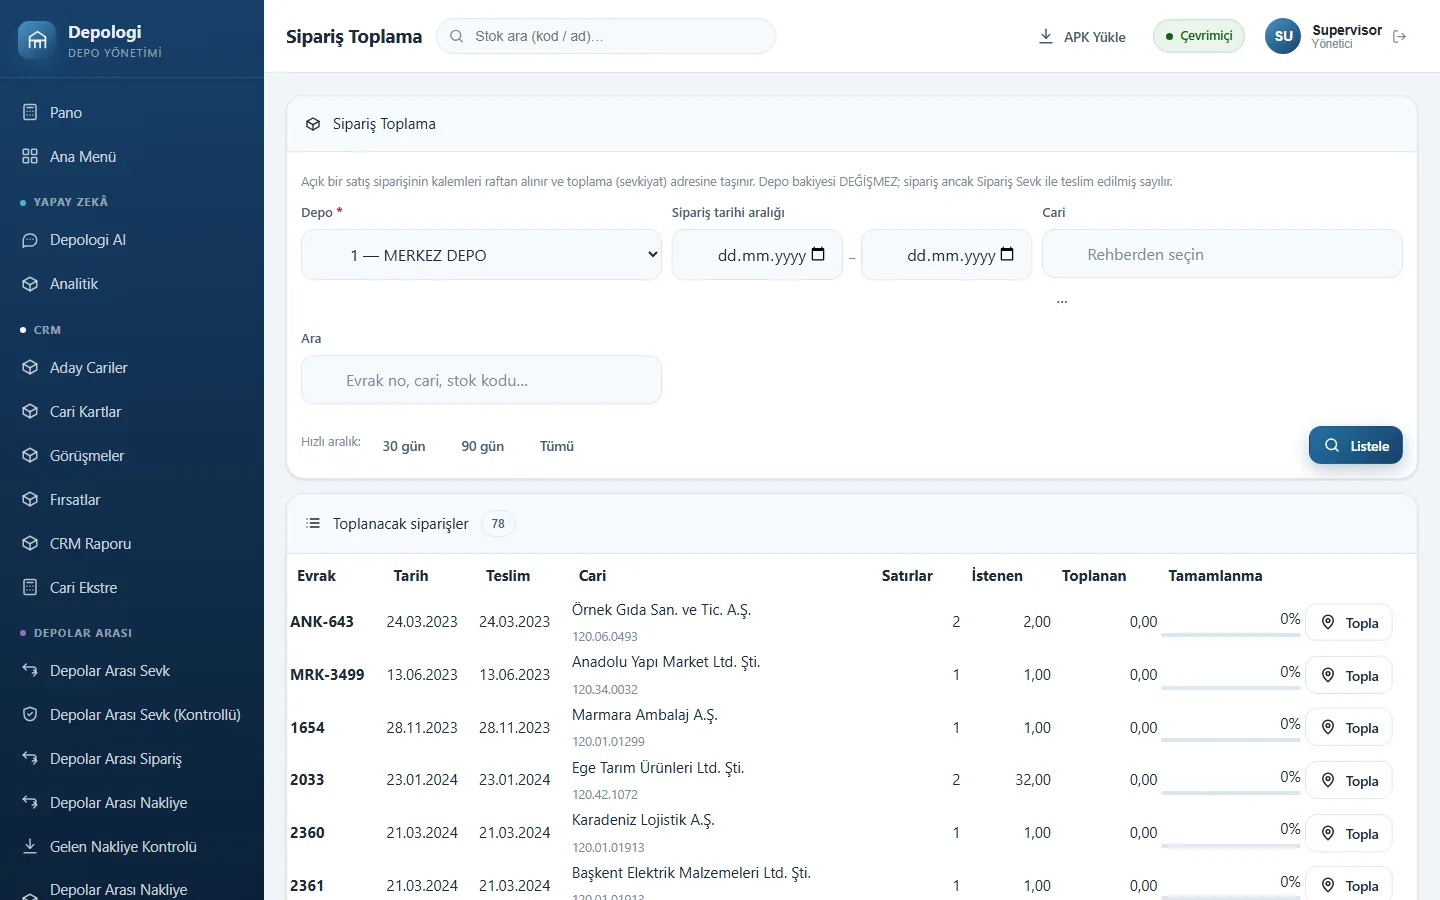Click the Listele button
Image resolution: width=1440 pixels, height=900 pixels.
pyautogui.click(x=1356, y=446)
